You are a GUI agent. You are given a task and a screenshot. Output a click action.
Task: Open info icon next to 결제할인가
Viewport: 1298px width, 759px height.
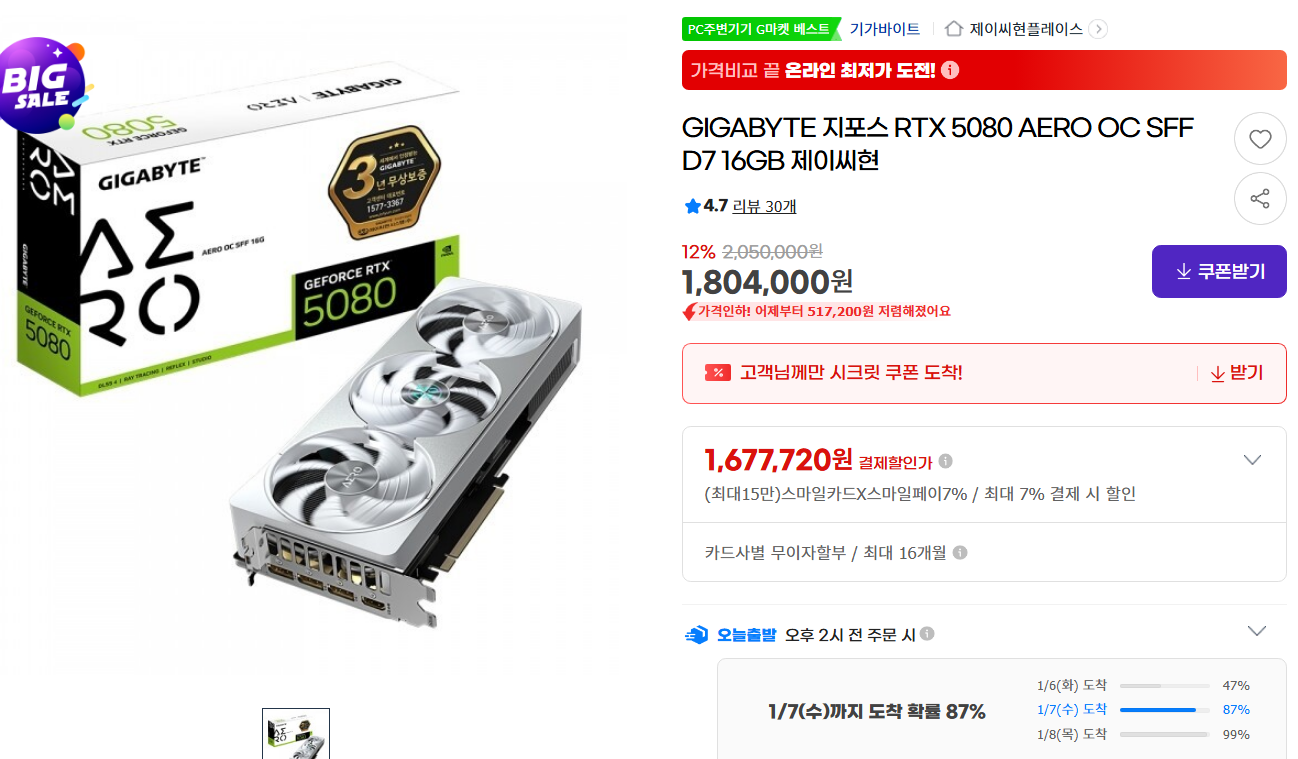tap(945, 461)
